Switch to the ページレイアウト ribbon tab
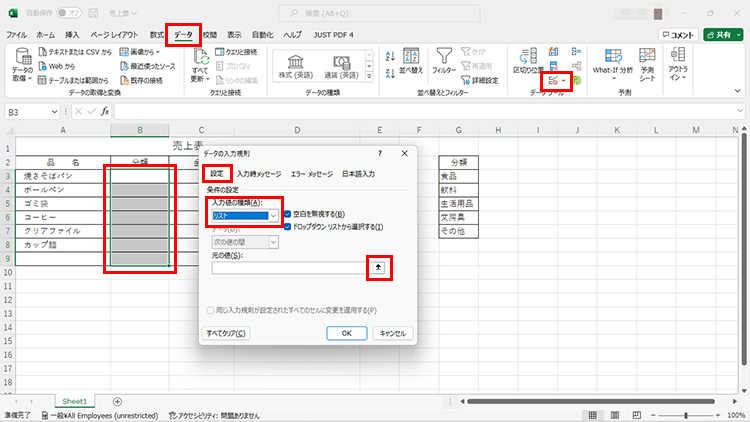 pos(114,34)
